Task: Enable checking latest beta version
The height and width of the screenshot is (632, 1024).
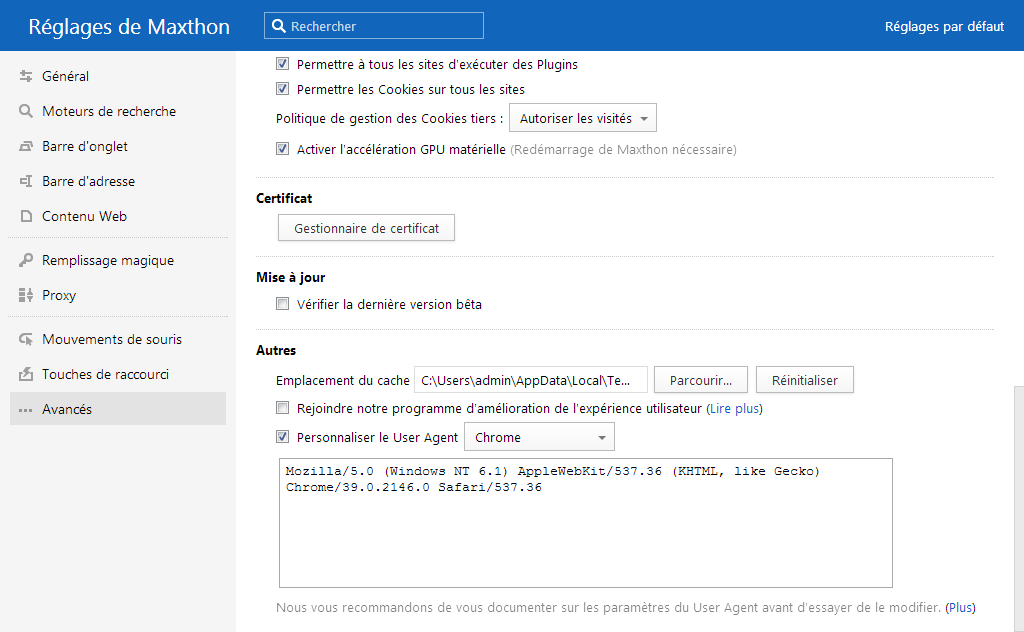Action: pos(282,304)
